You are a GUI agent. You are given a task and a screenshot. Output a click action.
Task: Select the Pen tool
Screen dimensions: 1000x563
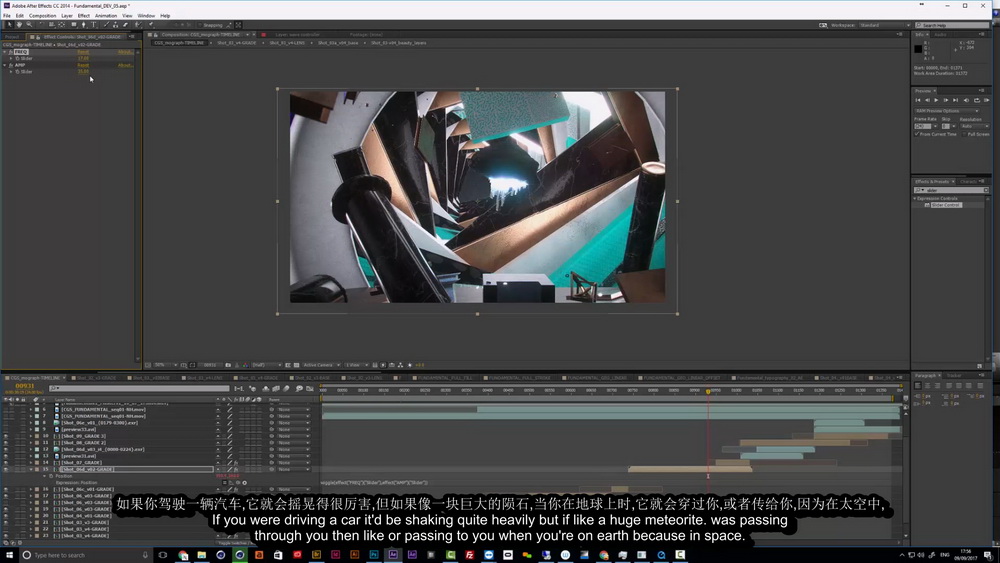click(x=84, y=25)
